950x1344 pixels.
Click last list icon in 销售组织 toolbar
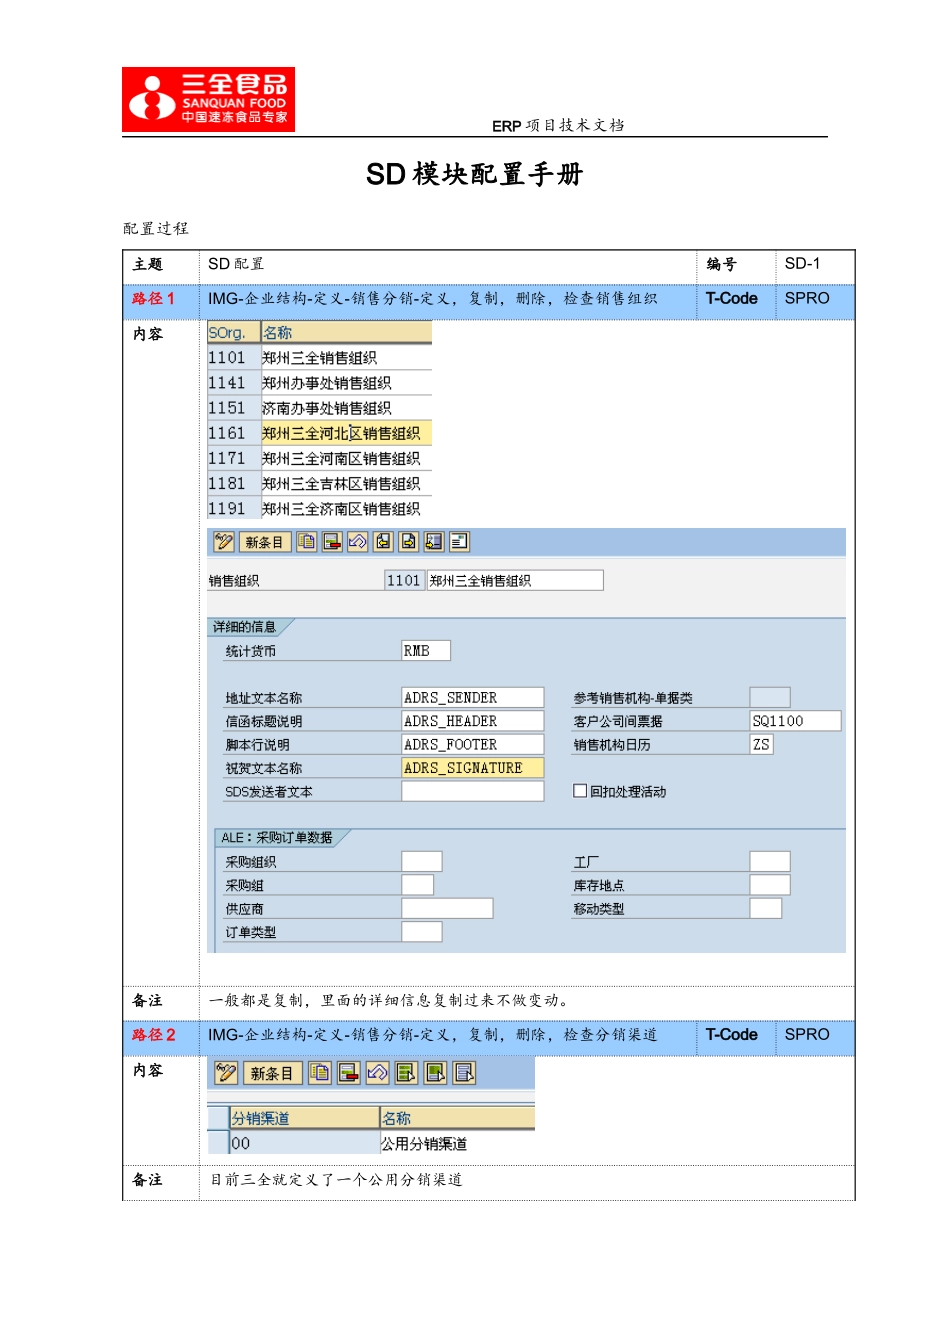coord(460,542)
